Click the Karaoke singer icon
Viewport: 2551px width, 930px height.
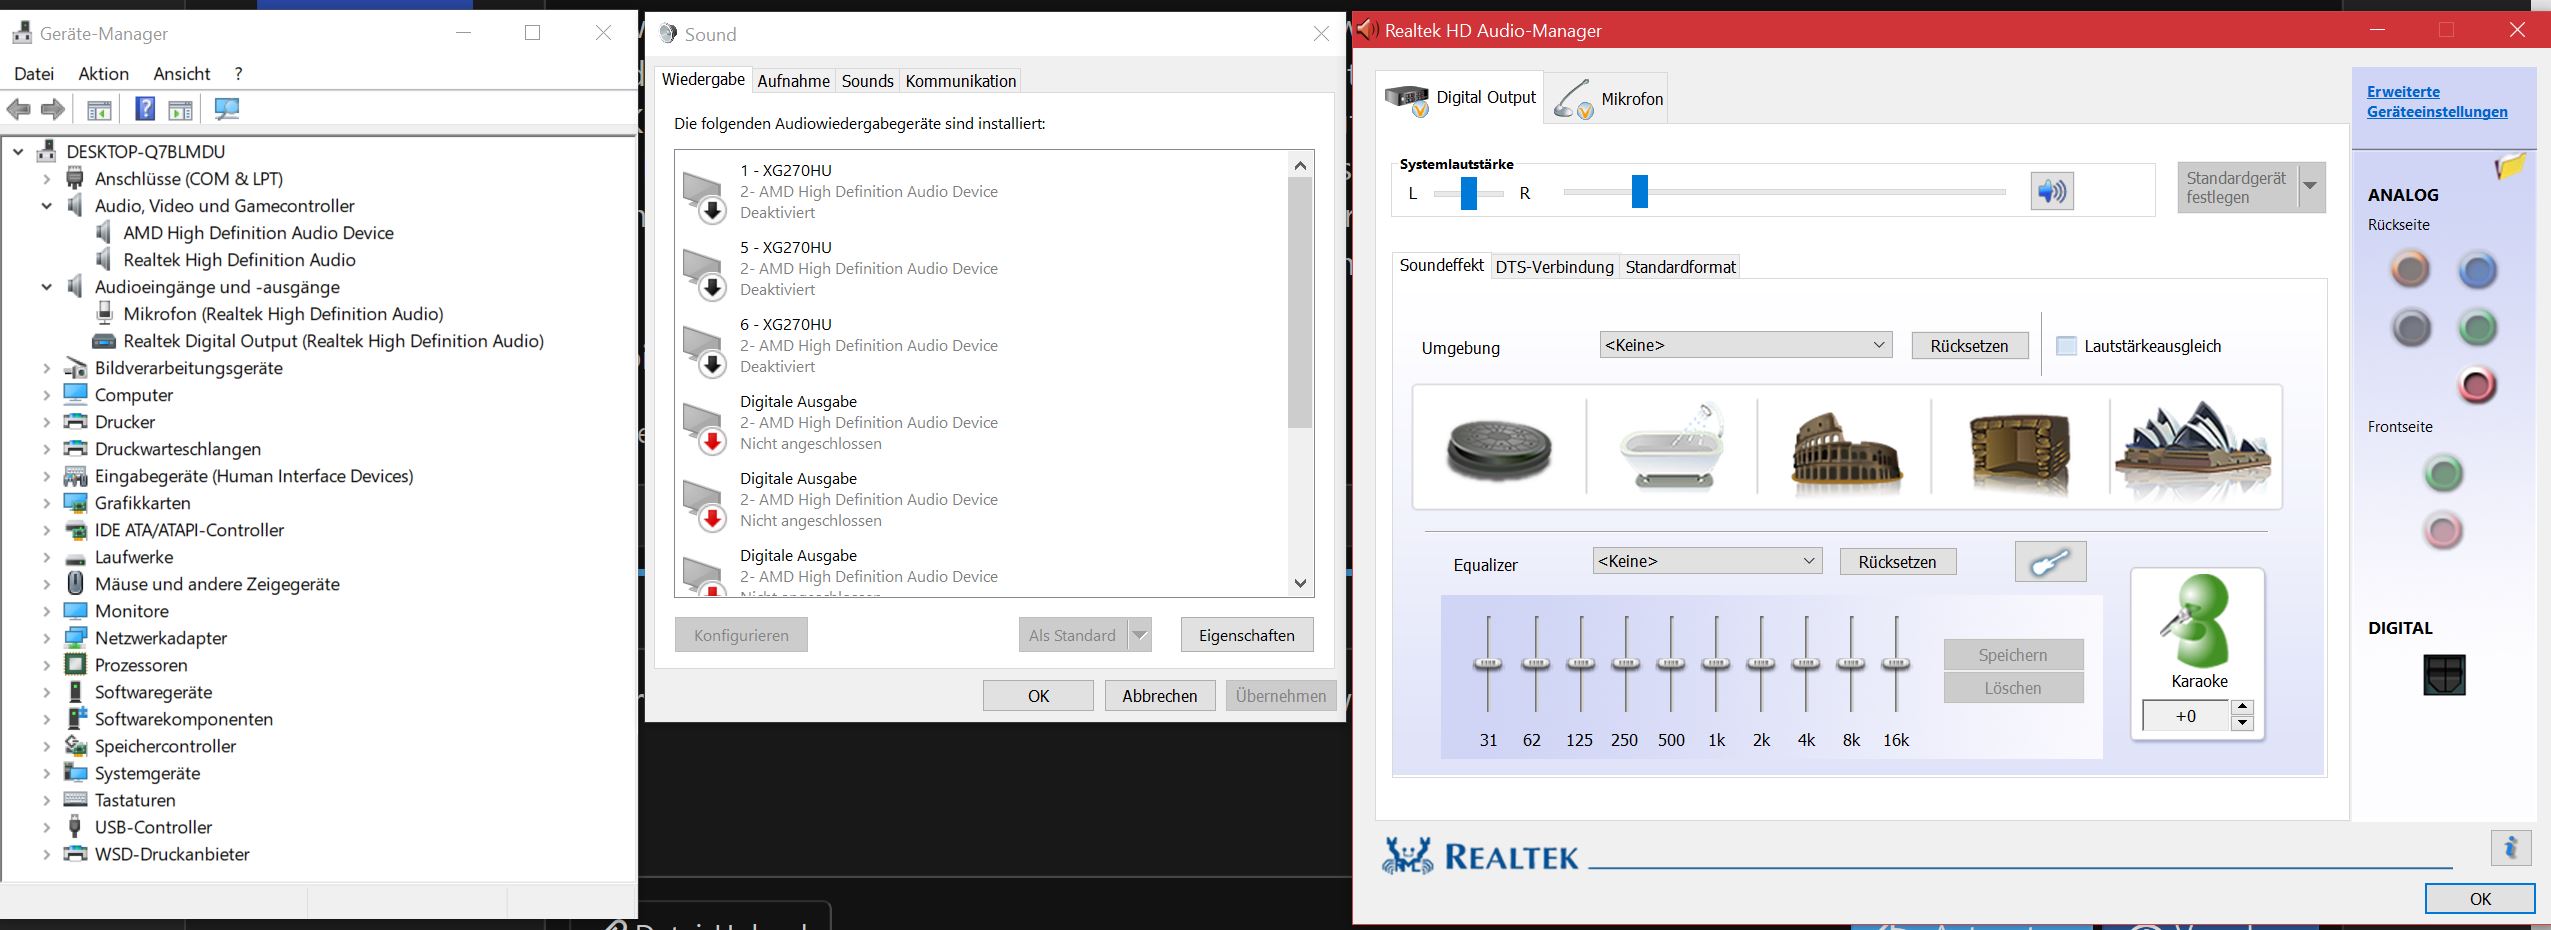coord(2199,621)
